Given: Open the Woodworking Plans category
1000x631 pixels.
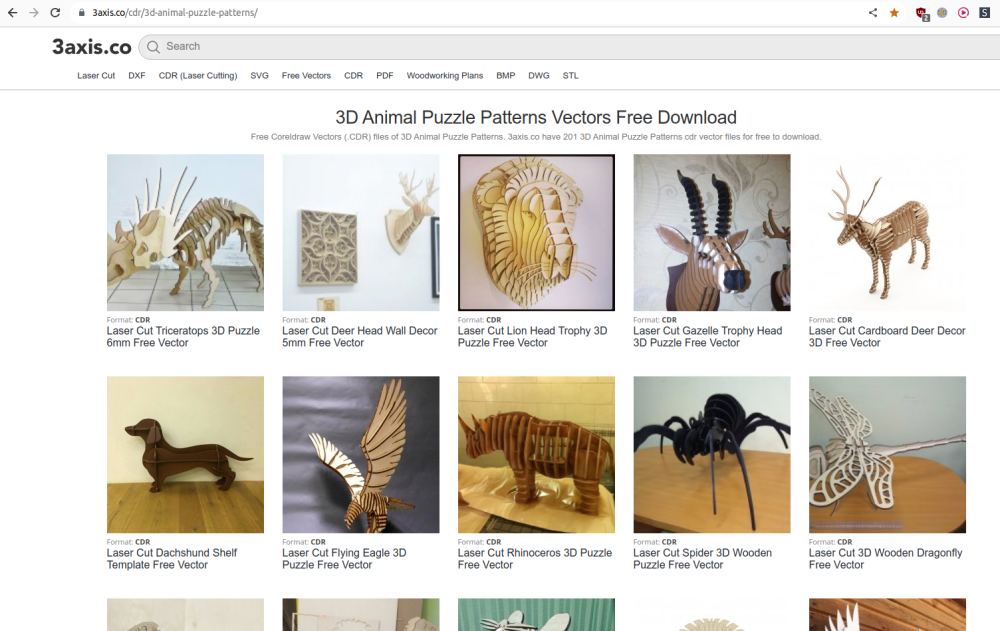Looking at the screenshot, I should [445, 76].
